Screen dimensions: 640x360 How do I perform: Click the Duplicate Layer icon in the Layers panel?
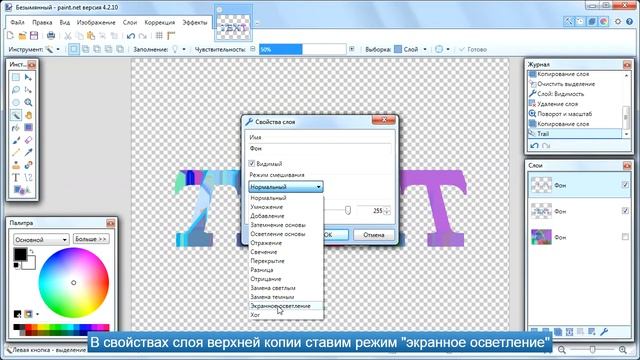[558, 332]
